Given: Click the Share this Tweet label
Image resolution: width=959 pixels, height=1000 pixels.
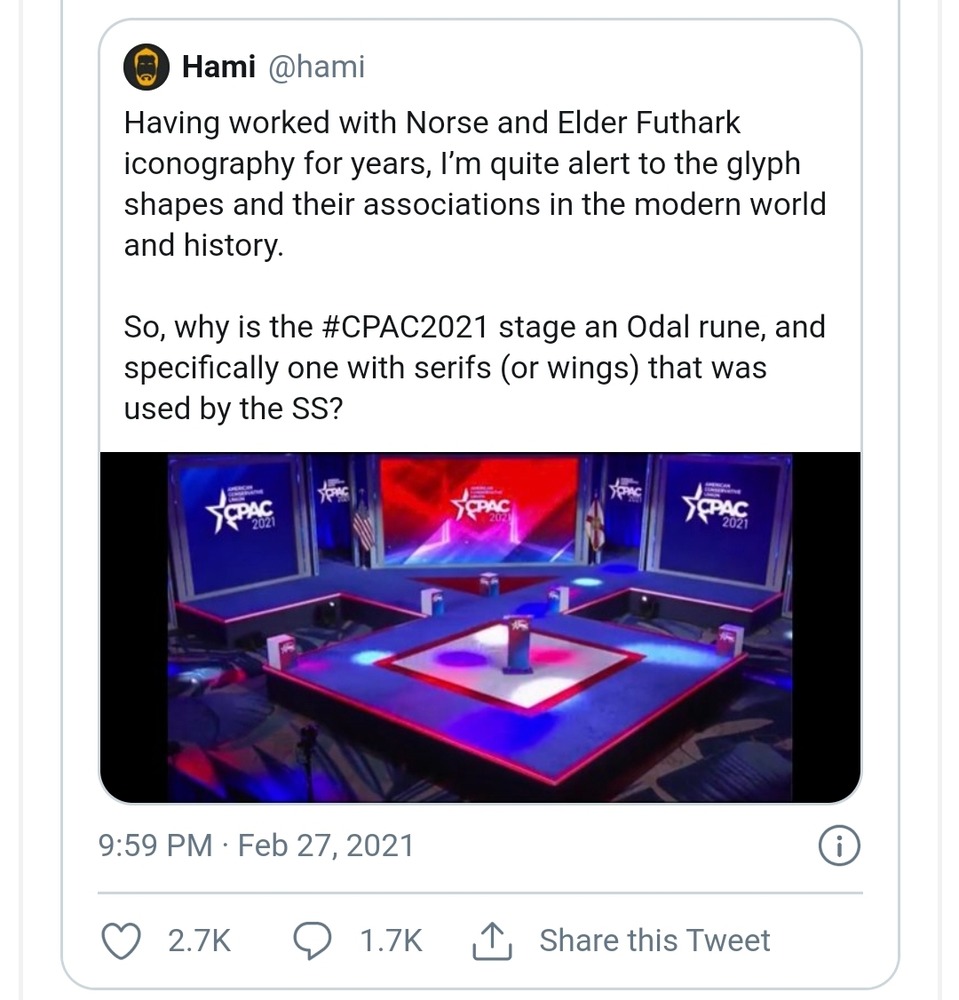Looking at the screenshot, I should pyautogui.click(x=654, y=940).
